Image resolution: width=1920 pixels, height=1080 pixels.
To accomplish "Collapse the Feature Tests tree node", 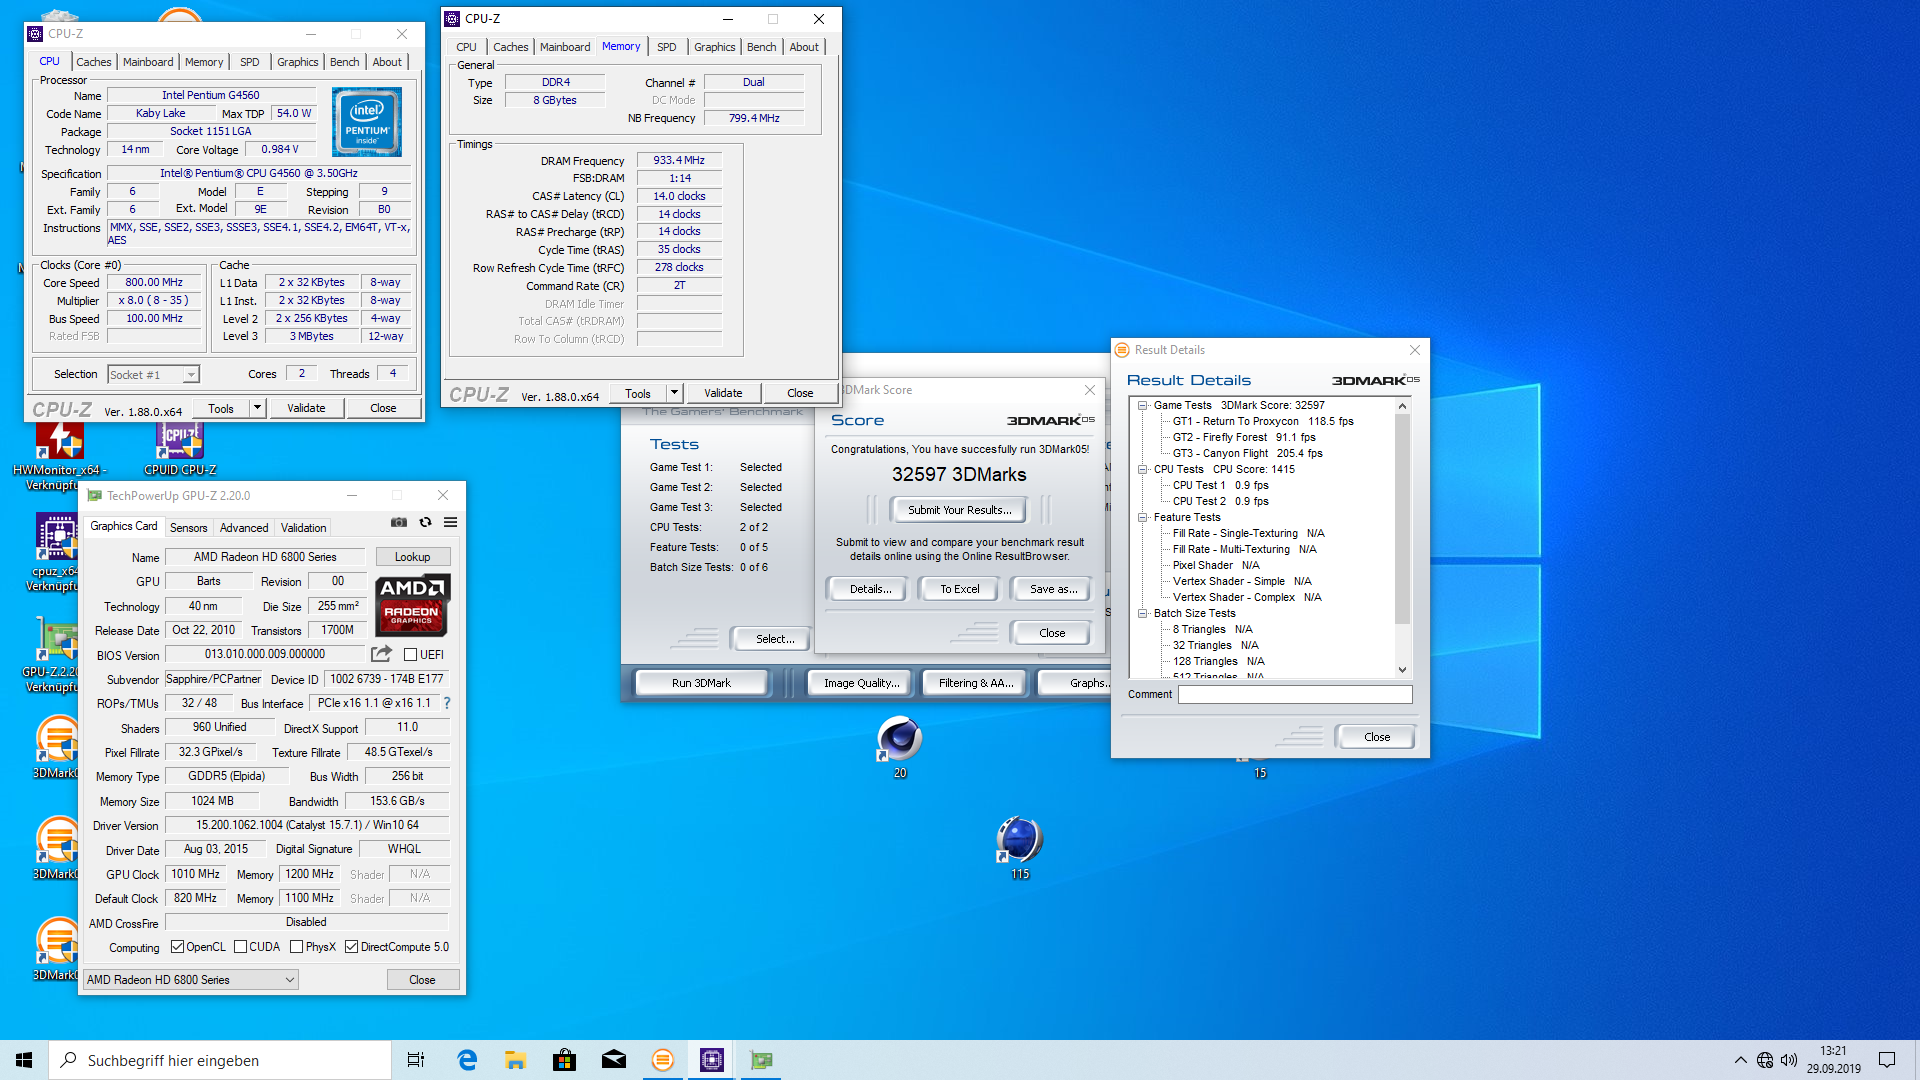I will [x=1142, y=517].
